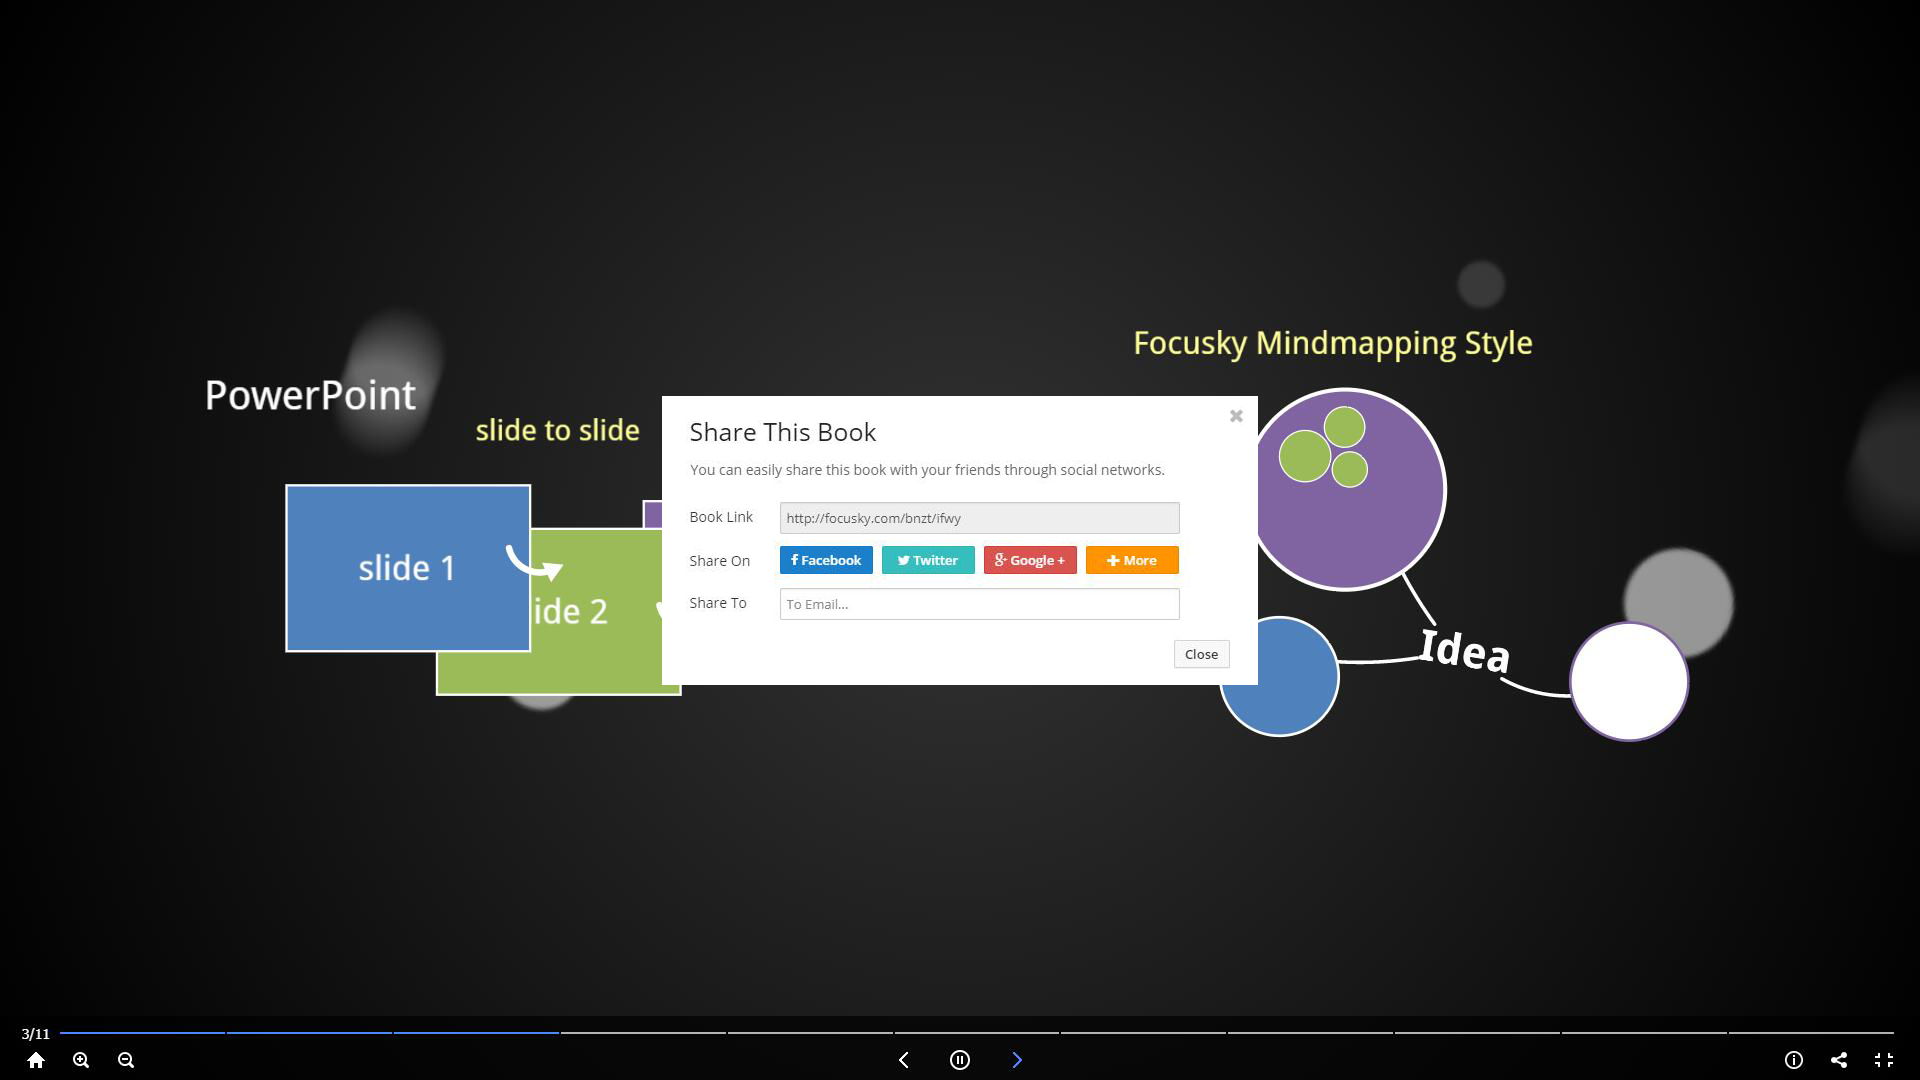Jump to the last progress segment
Image resolution: width=1920 pixels, height=1080 pixels.
pyautogui.click(x=1811, y=1033)
